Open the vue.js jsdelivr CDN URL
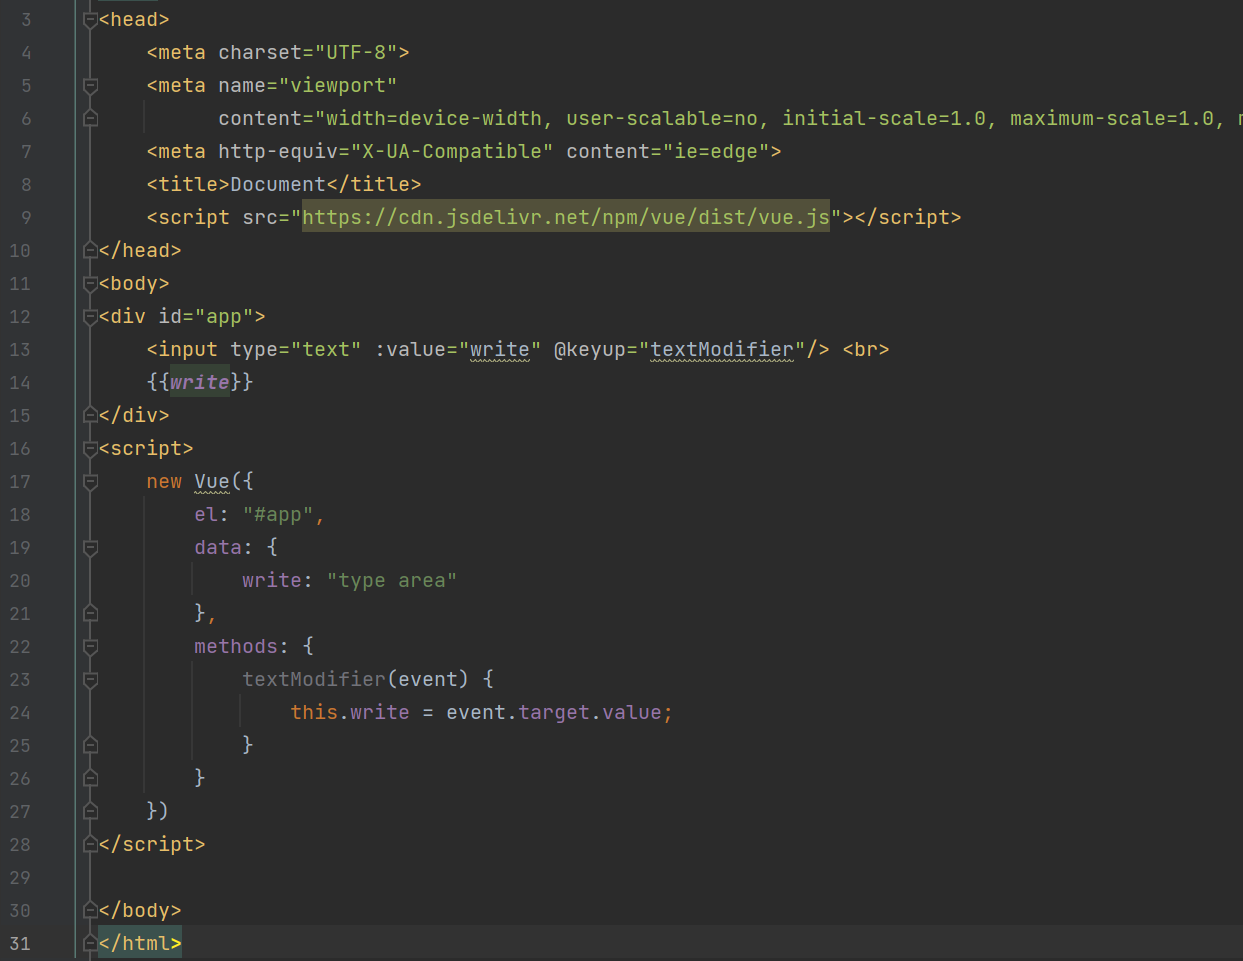This screenshot has width=1243, height=961. (566, 217)
